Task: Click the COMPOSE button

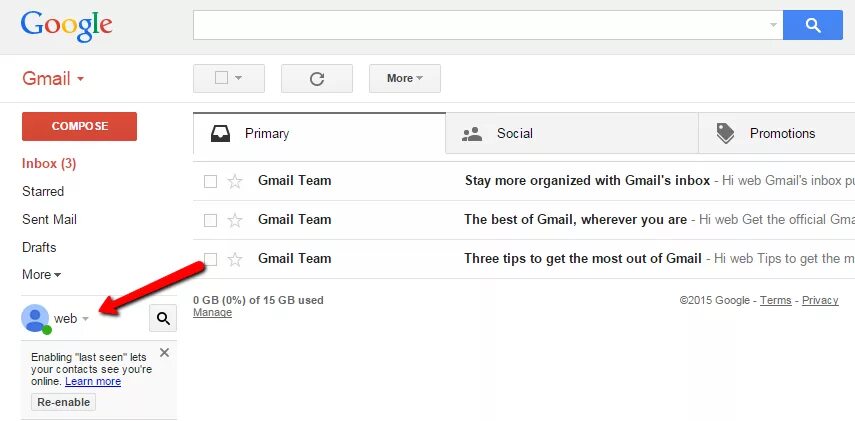Action: pyautogui.click(x=80, y=126)
